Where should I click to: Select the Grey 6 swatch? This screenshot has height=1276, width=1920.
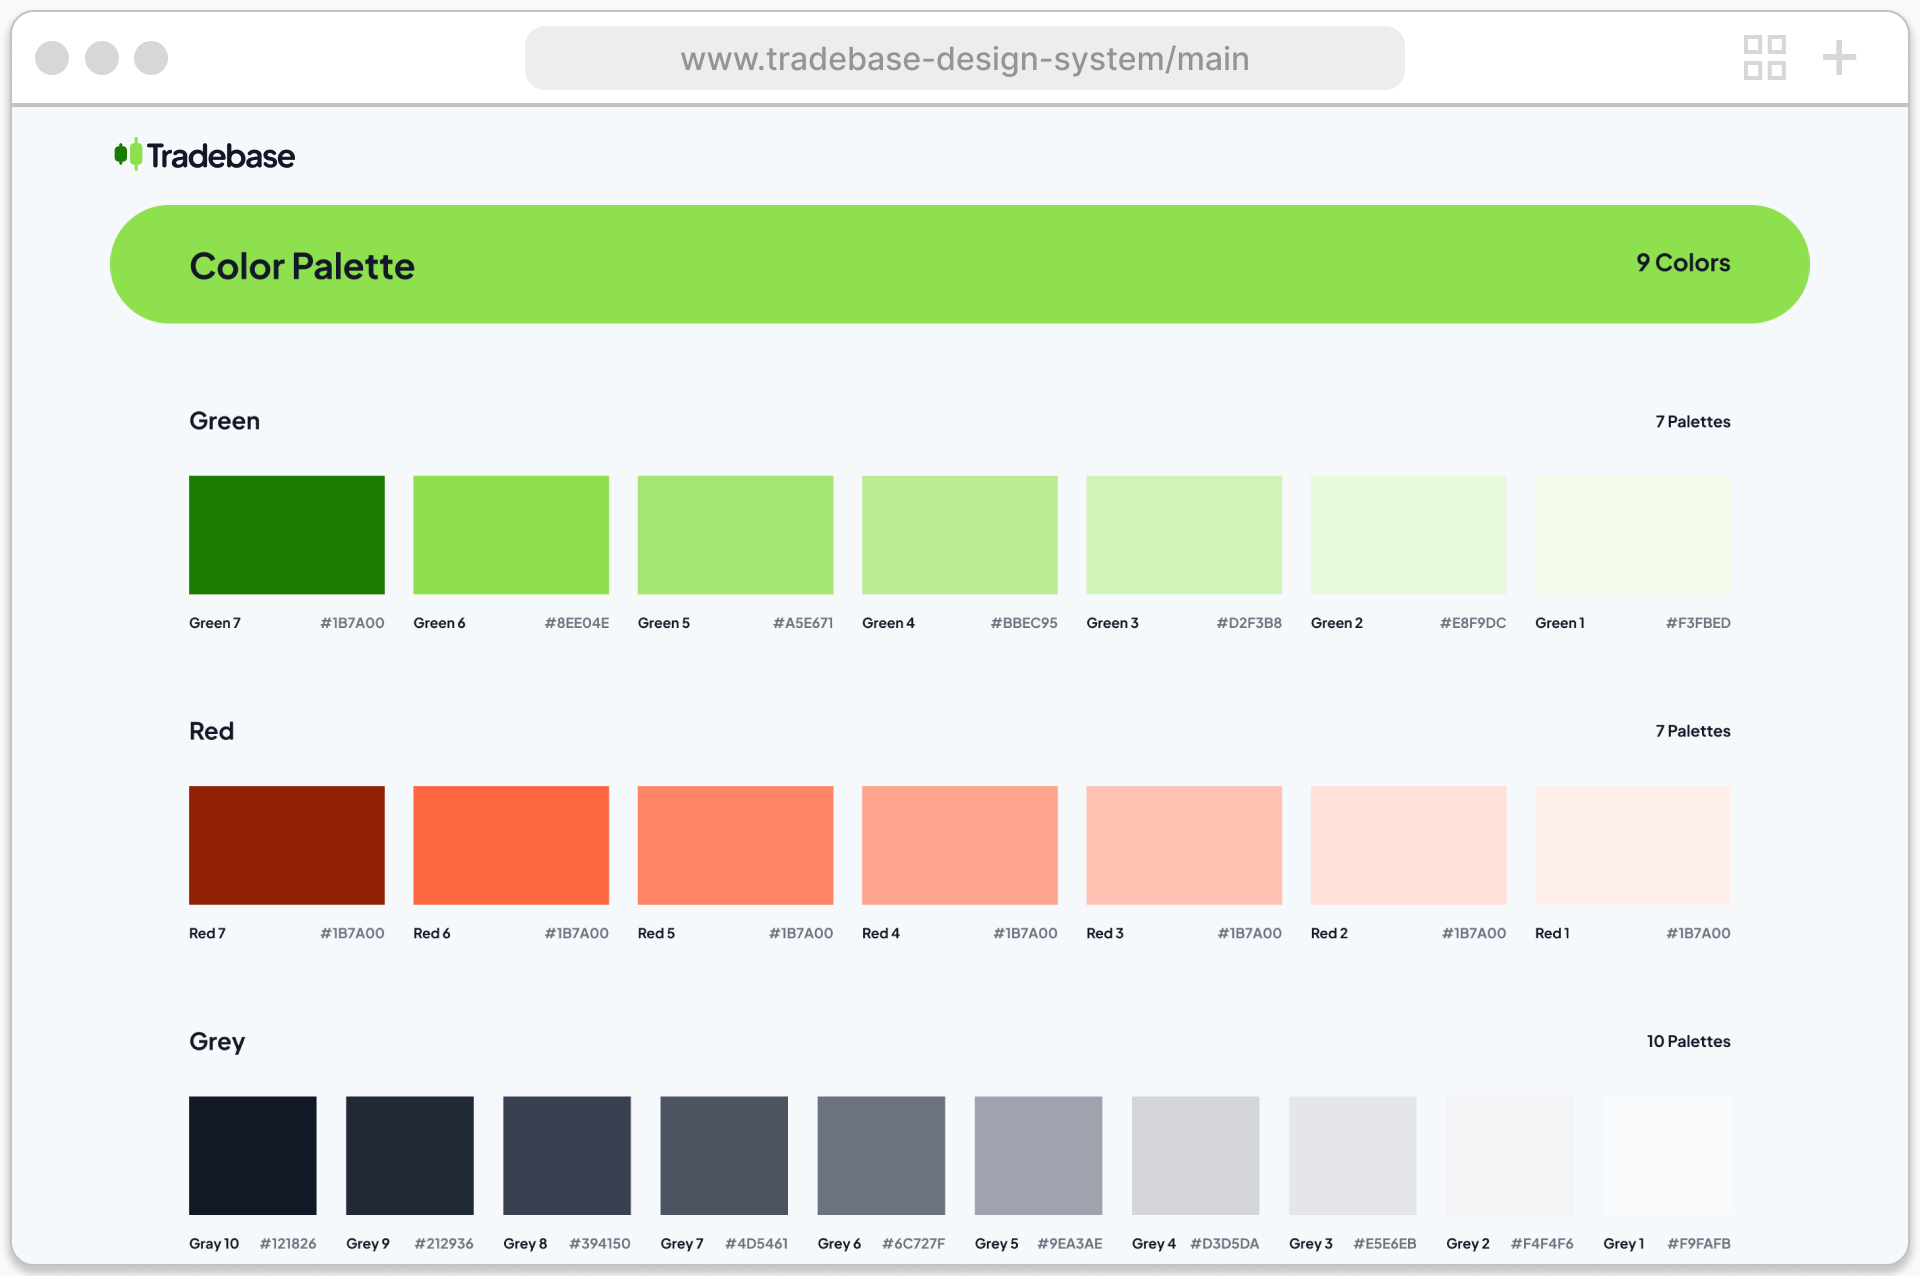pos(881,1156)
